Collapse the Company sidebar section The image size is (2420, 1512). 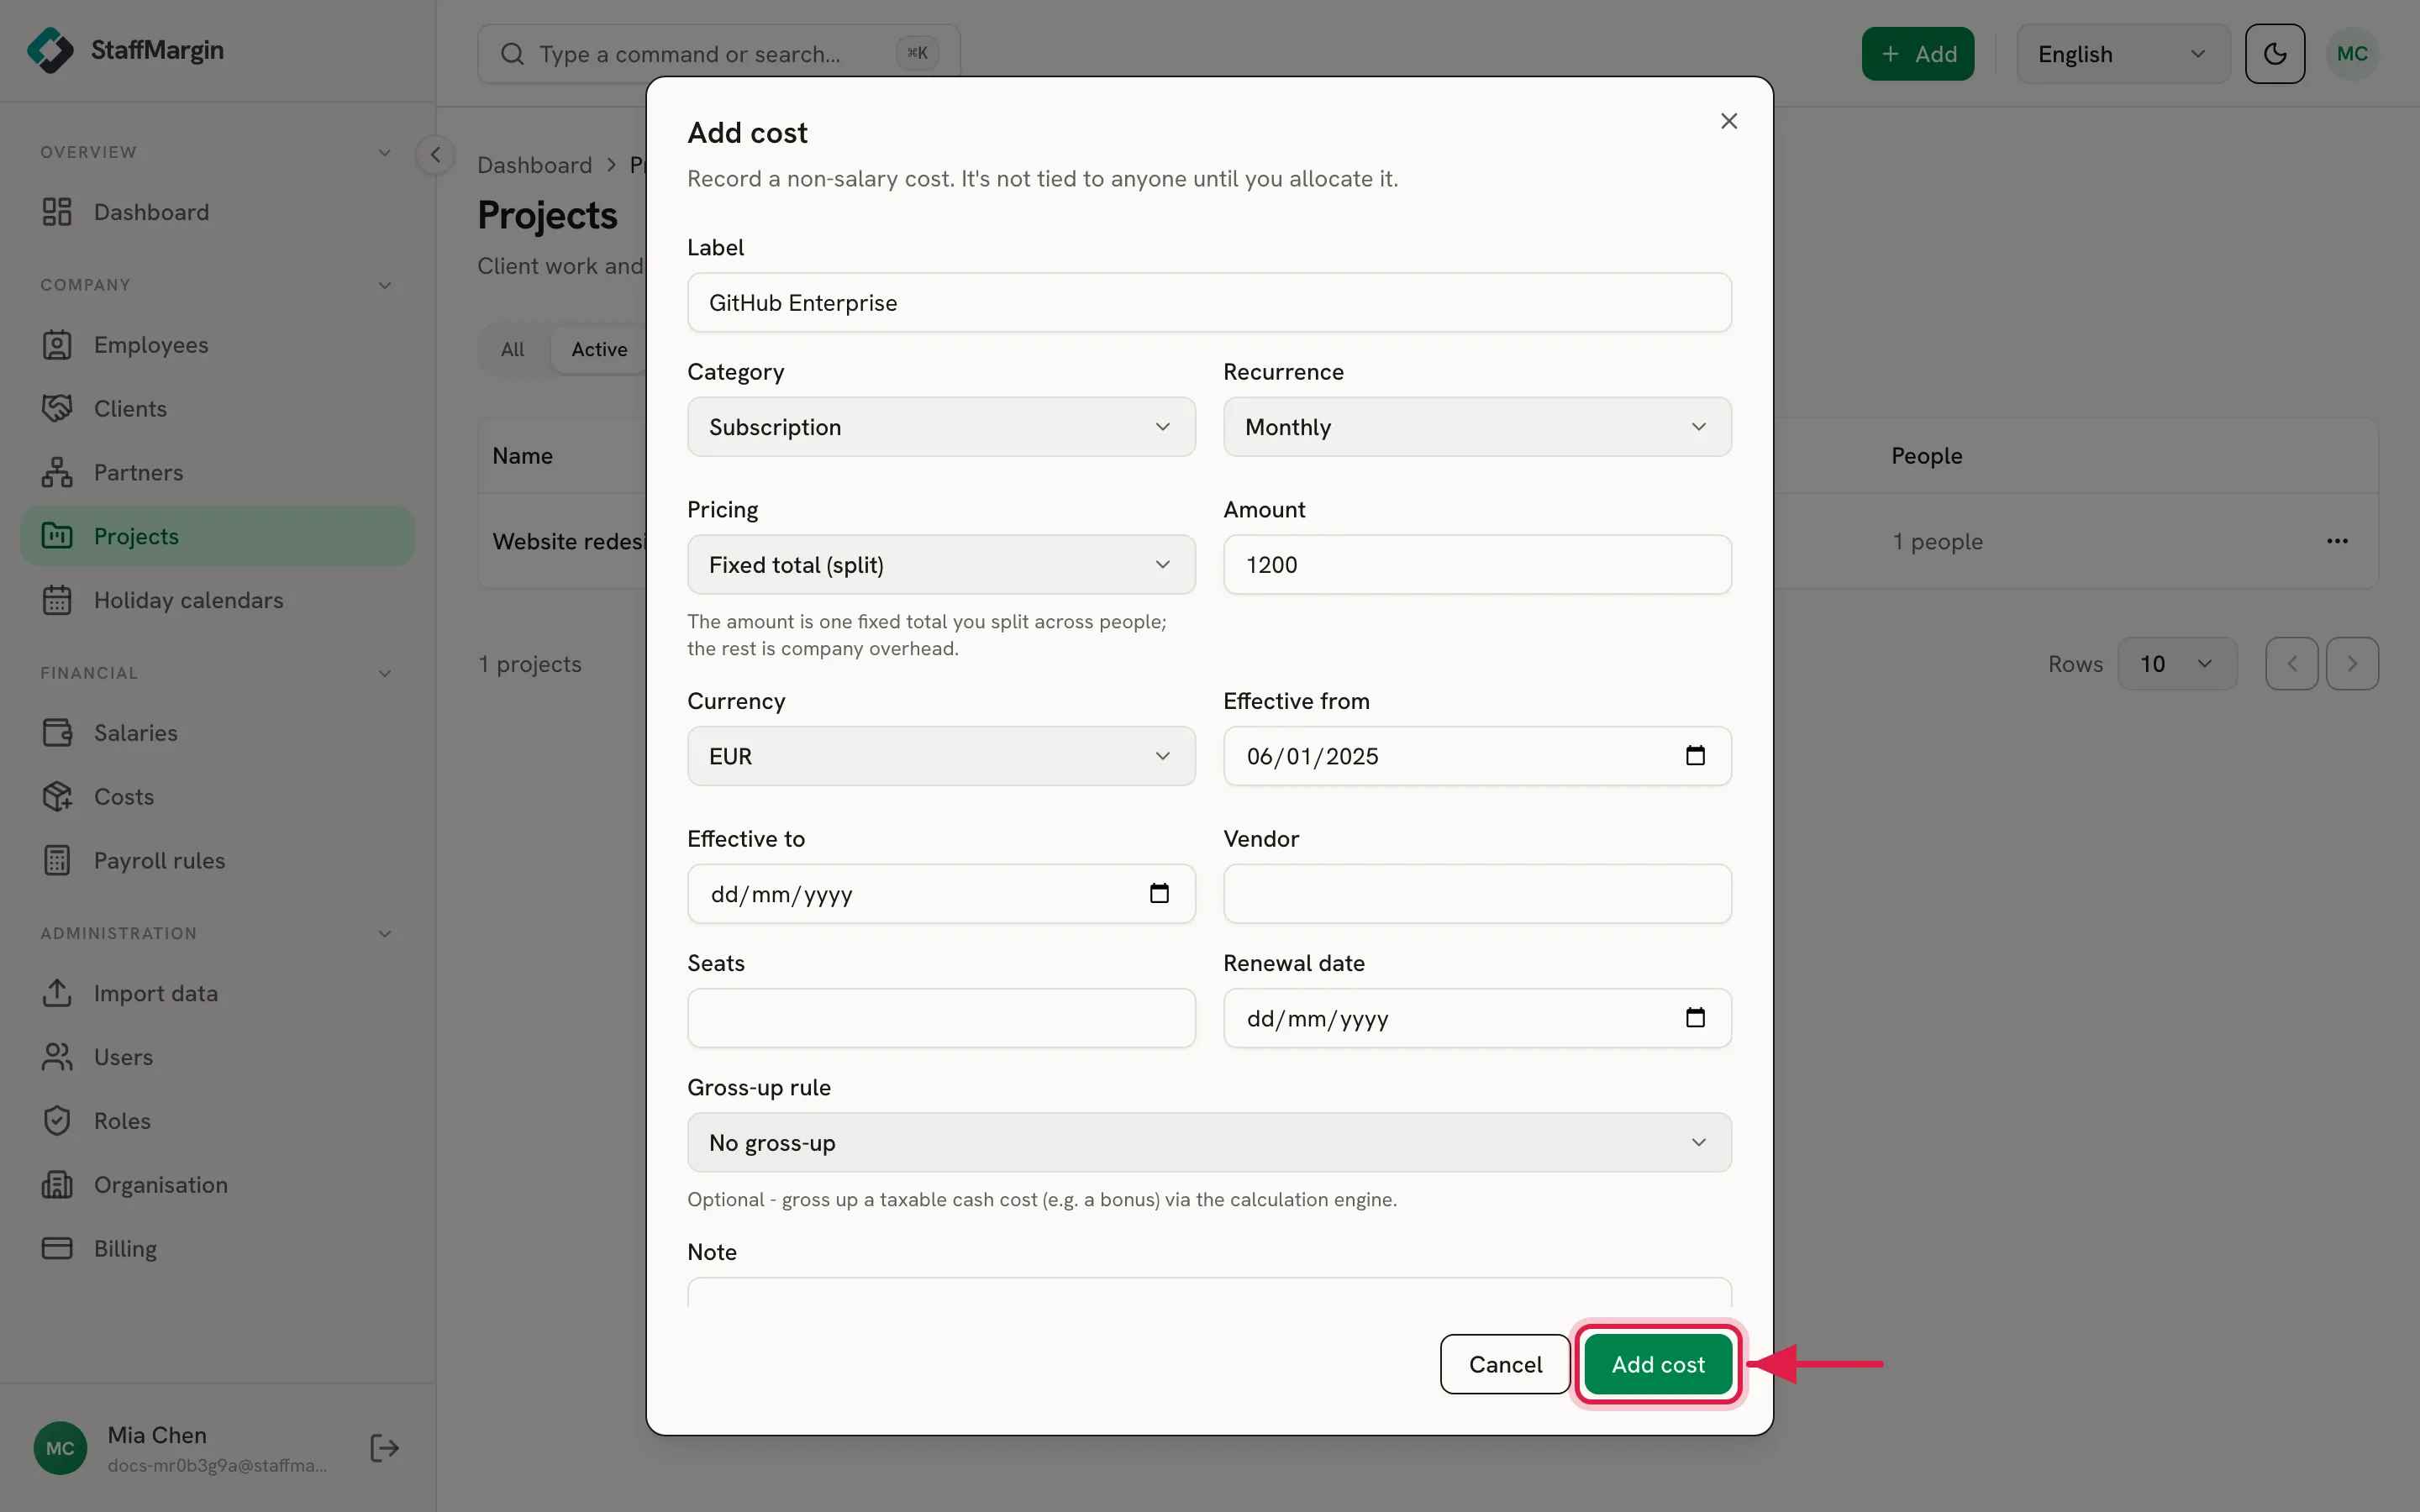(384, 286)
